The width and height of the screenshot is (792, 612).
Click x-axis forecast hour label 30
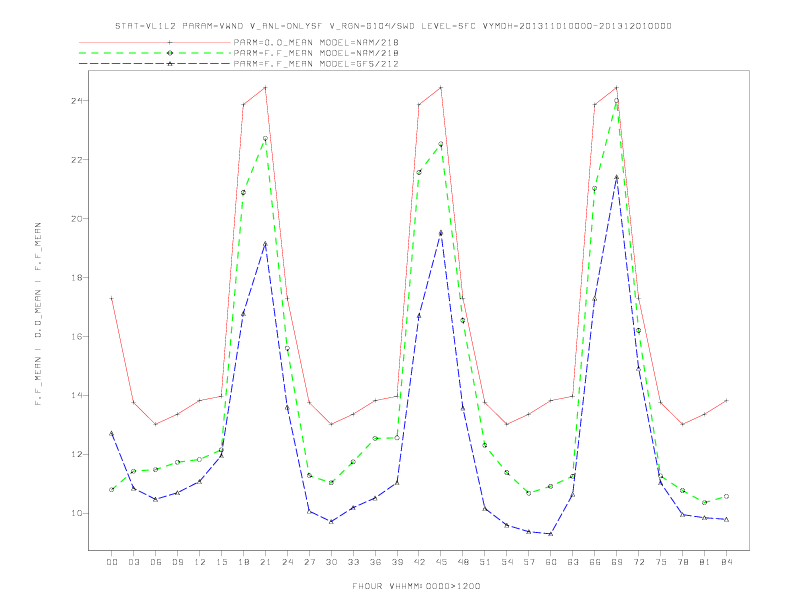click(x=331, y=562)
